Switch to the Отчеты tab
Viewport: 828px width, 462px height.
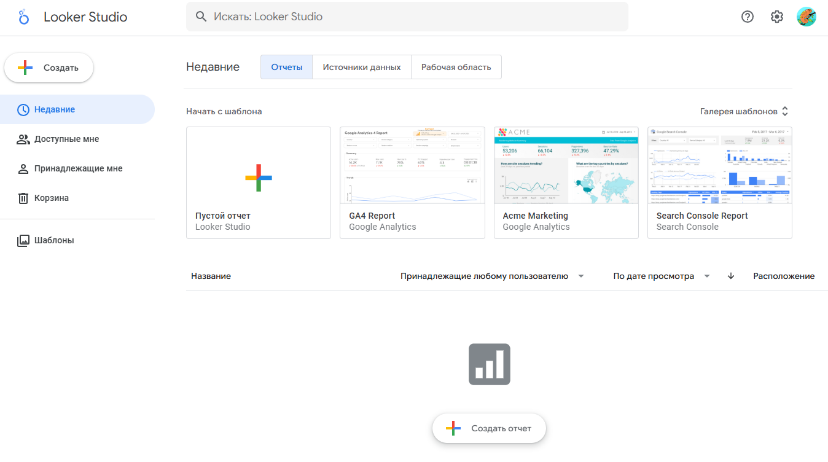286,67
